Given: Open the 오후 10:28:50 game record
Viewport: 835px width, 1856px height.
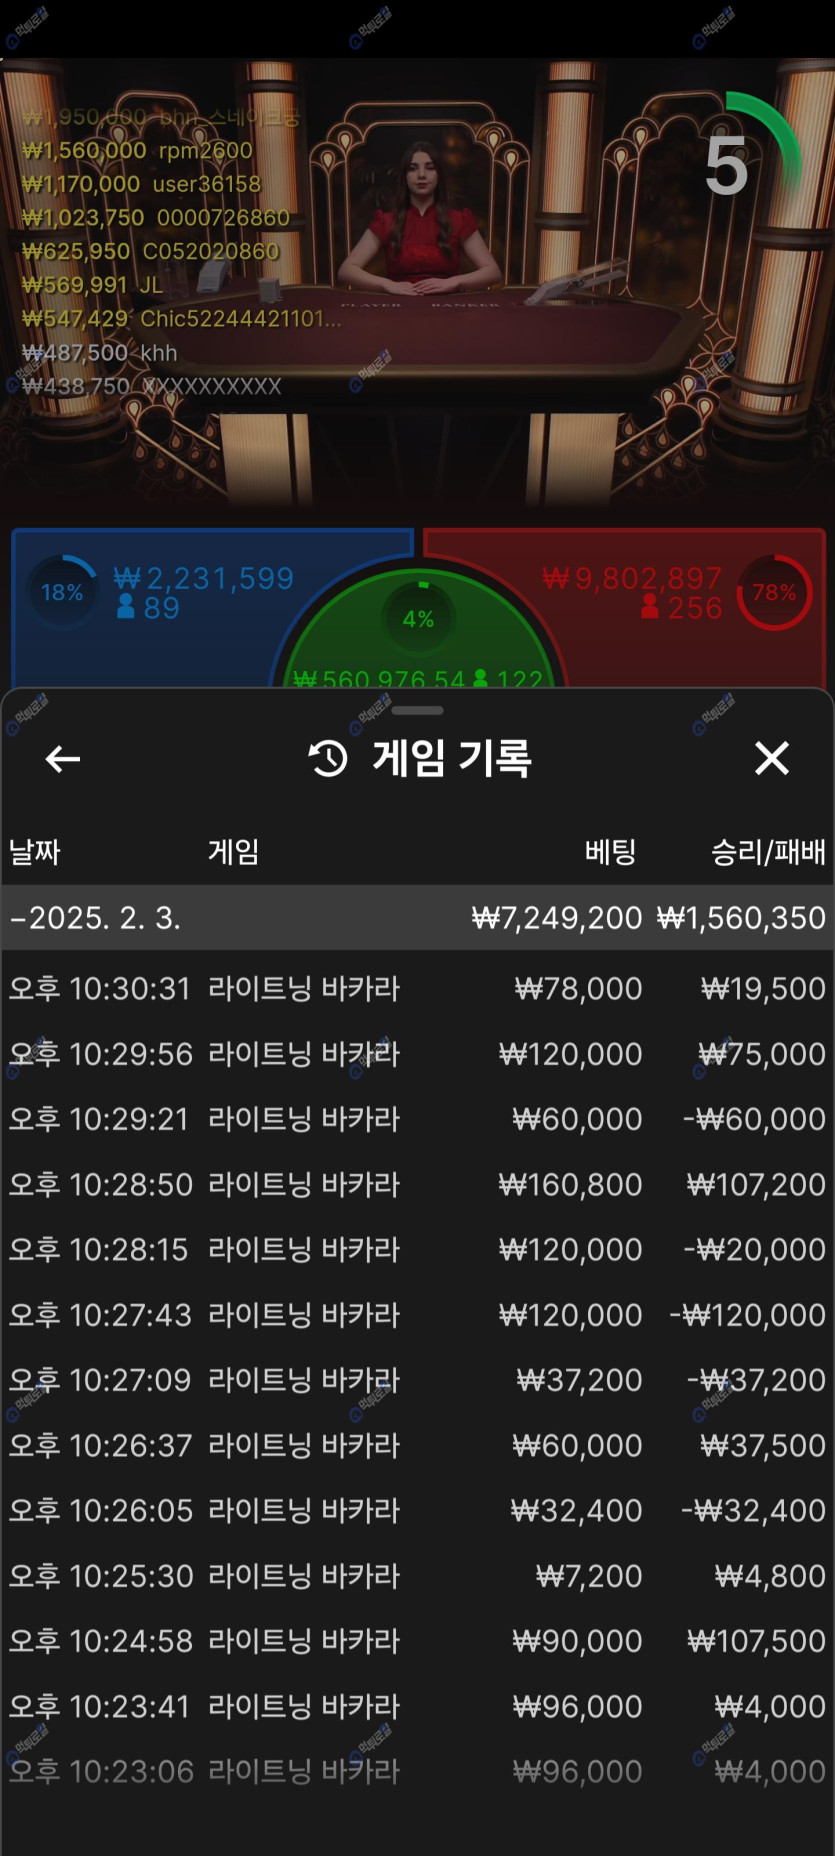Looking at the screenshot, I should point(417,1184).
